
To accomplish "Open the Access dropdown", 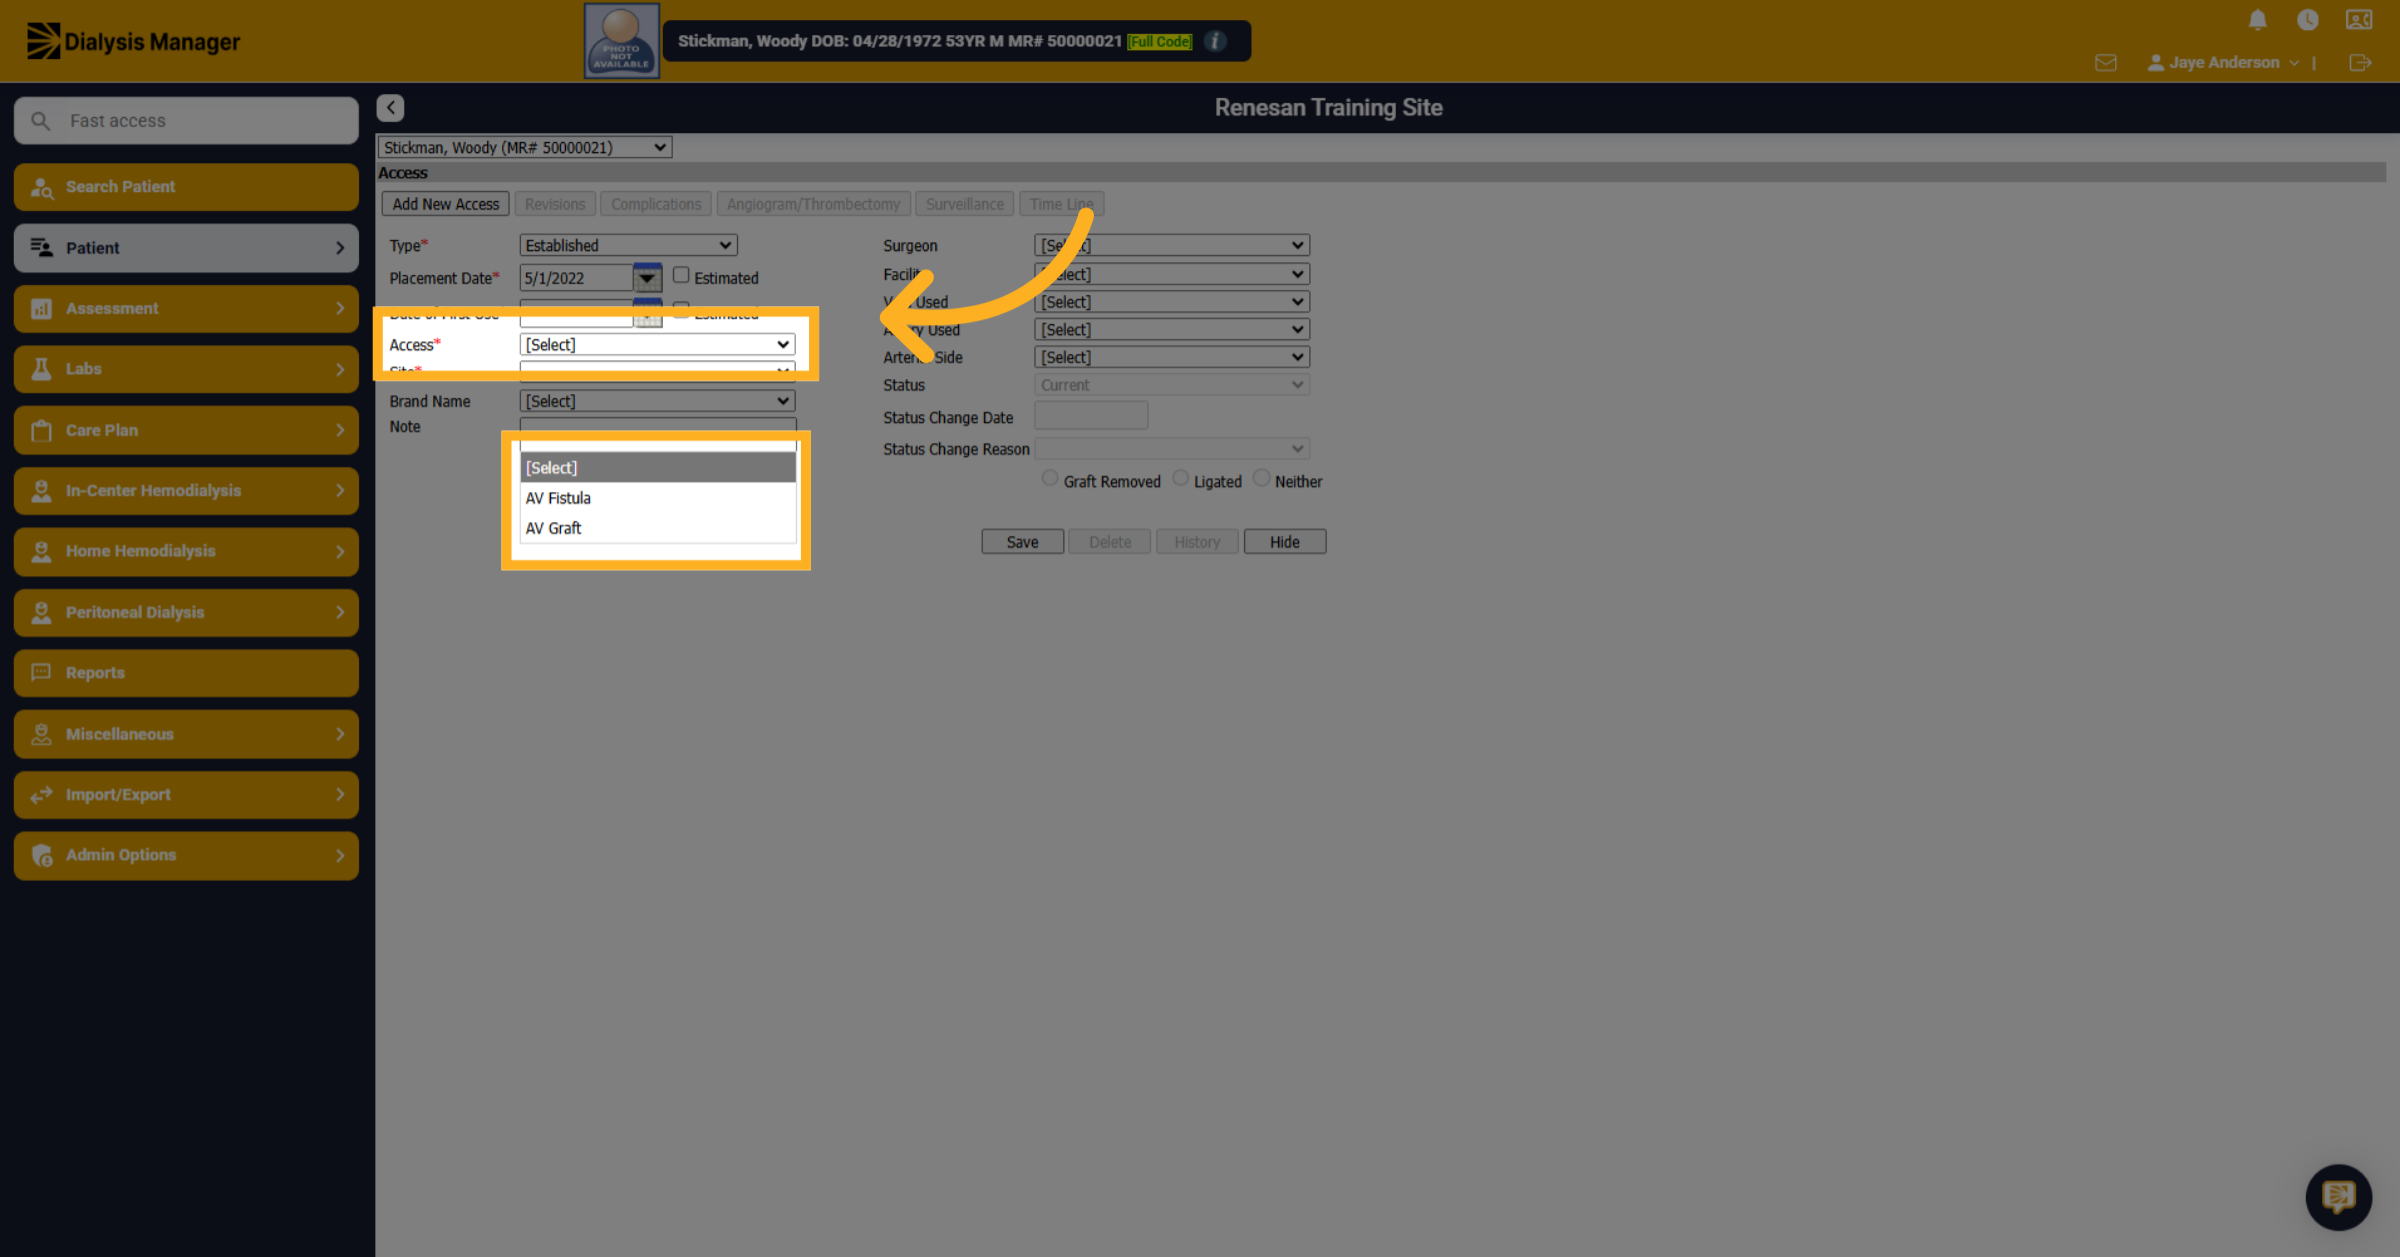I will pos(657,344).
